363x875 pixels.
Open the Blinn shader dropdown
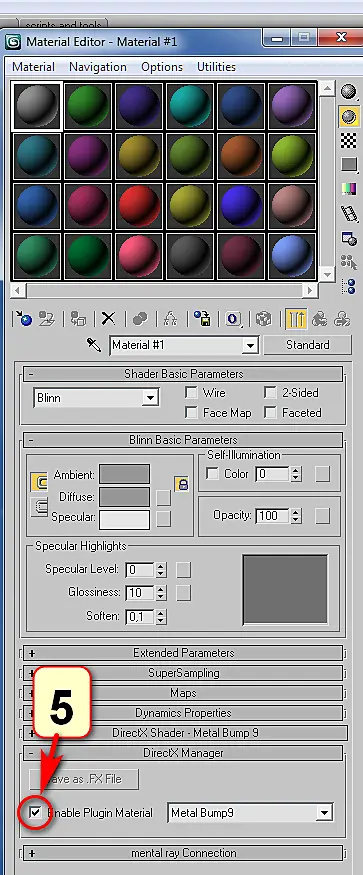tap(96, 398)
